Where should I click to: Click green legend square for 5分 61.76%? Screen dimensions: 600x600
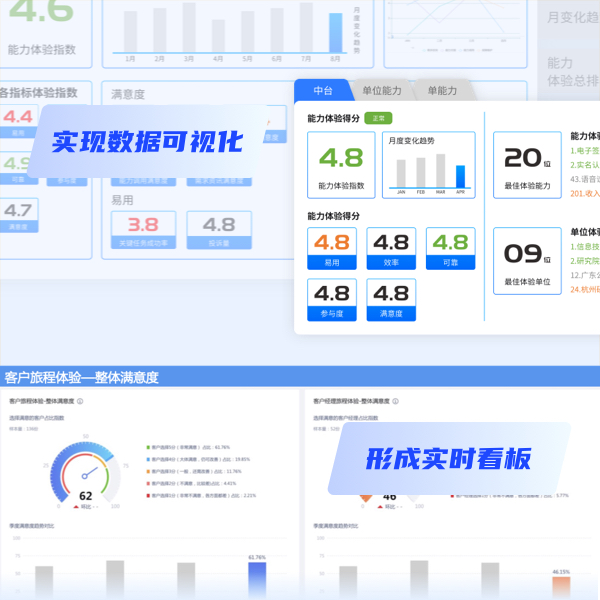coord(148,447)
